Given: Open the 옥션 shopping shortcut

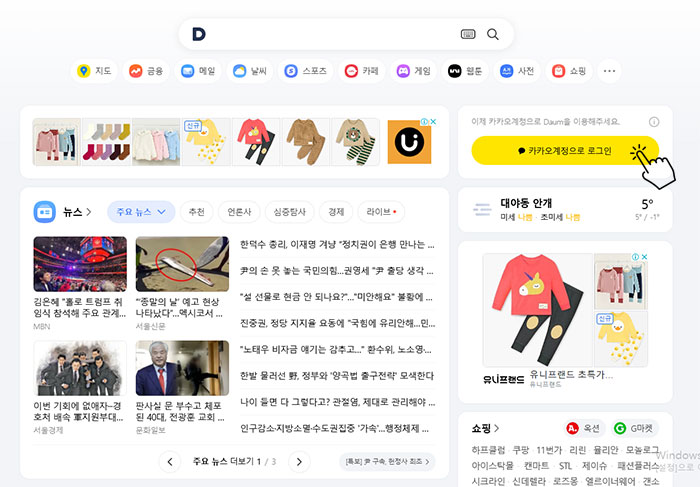Looking at the screenshot, I should (584, 428).
